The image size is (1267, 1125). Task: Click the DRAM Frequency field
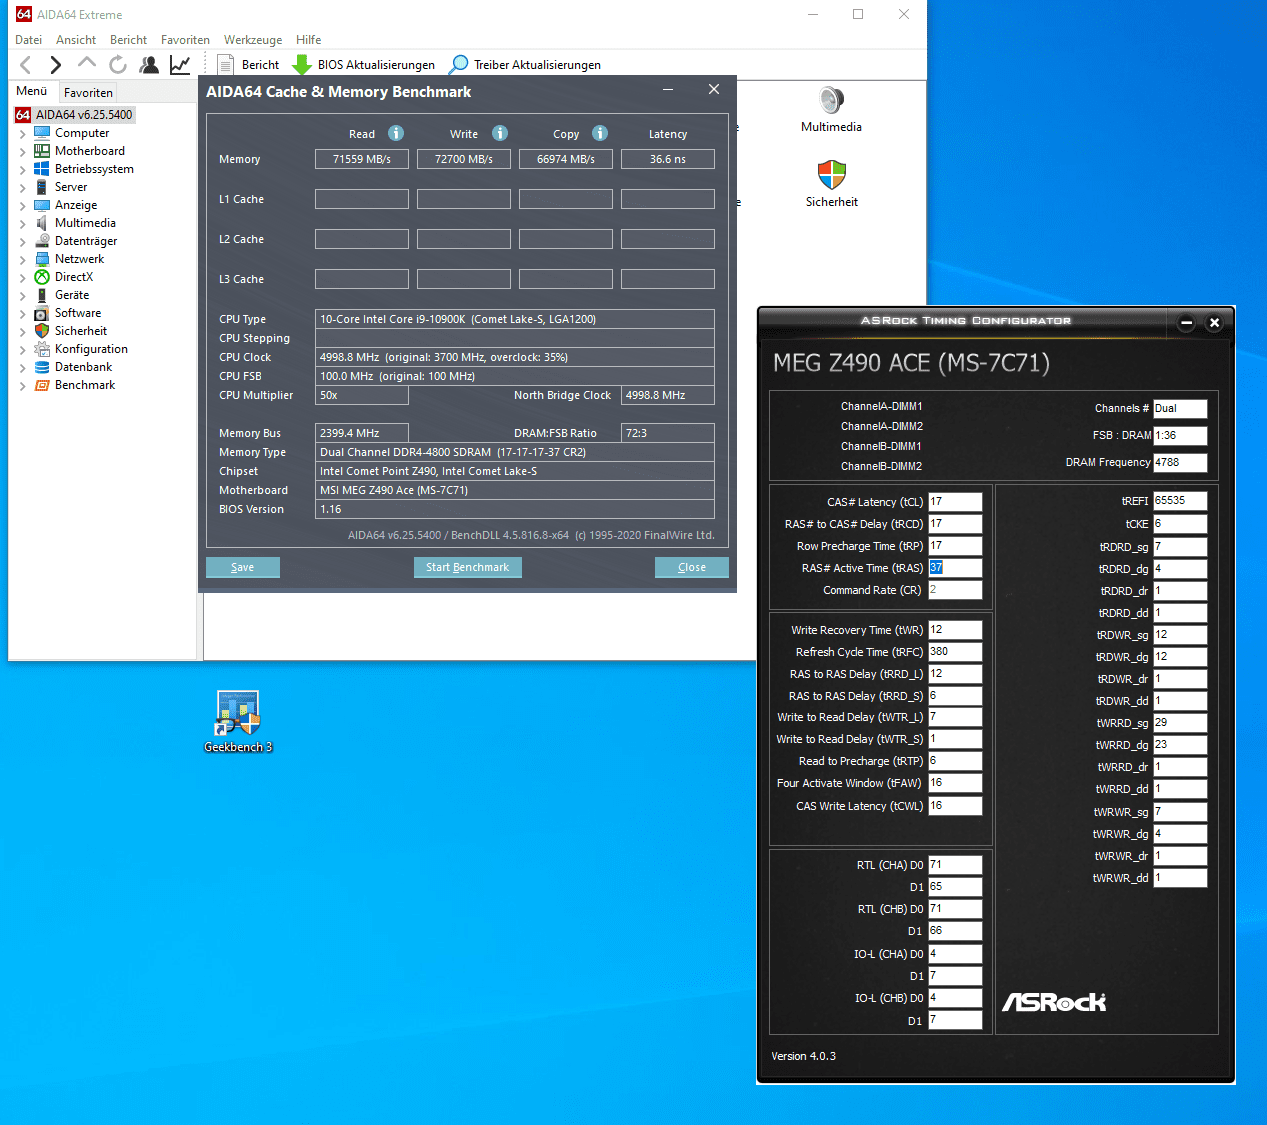pos(1180,462)
